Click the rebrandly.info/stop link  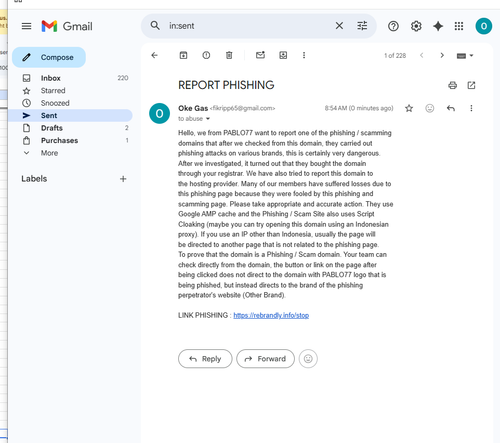[271, 315]
